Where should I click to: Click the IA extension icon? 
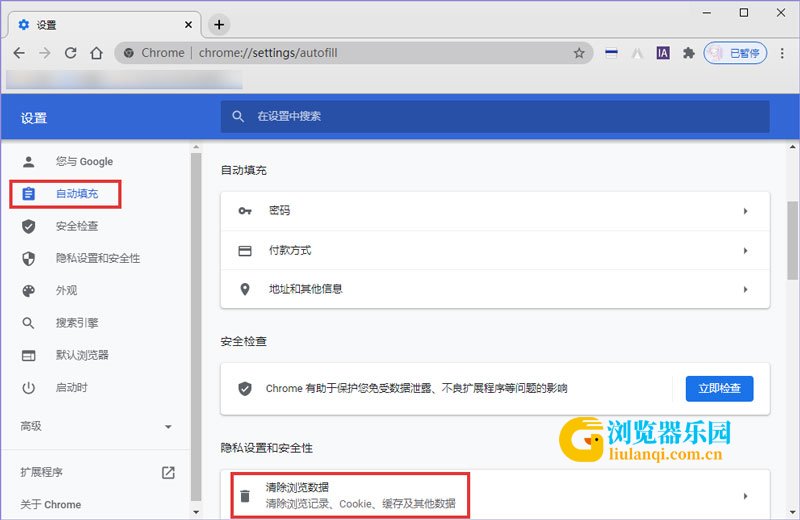(663, 53)
